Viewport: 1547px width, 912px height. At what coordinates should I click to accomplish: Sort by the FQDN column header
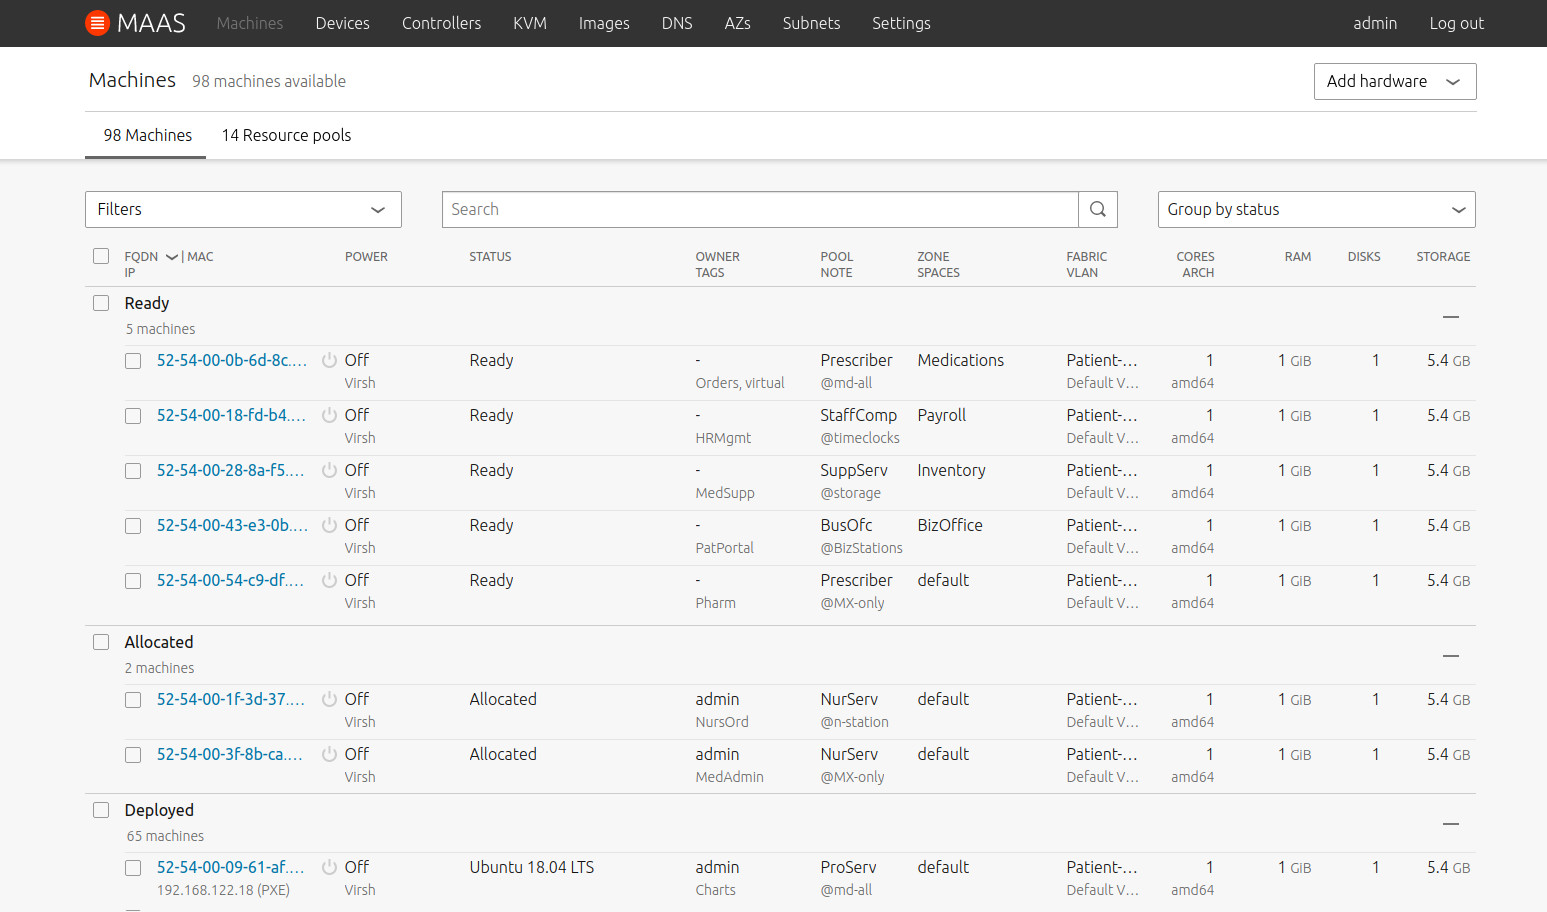[x=141, y=256]
